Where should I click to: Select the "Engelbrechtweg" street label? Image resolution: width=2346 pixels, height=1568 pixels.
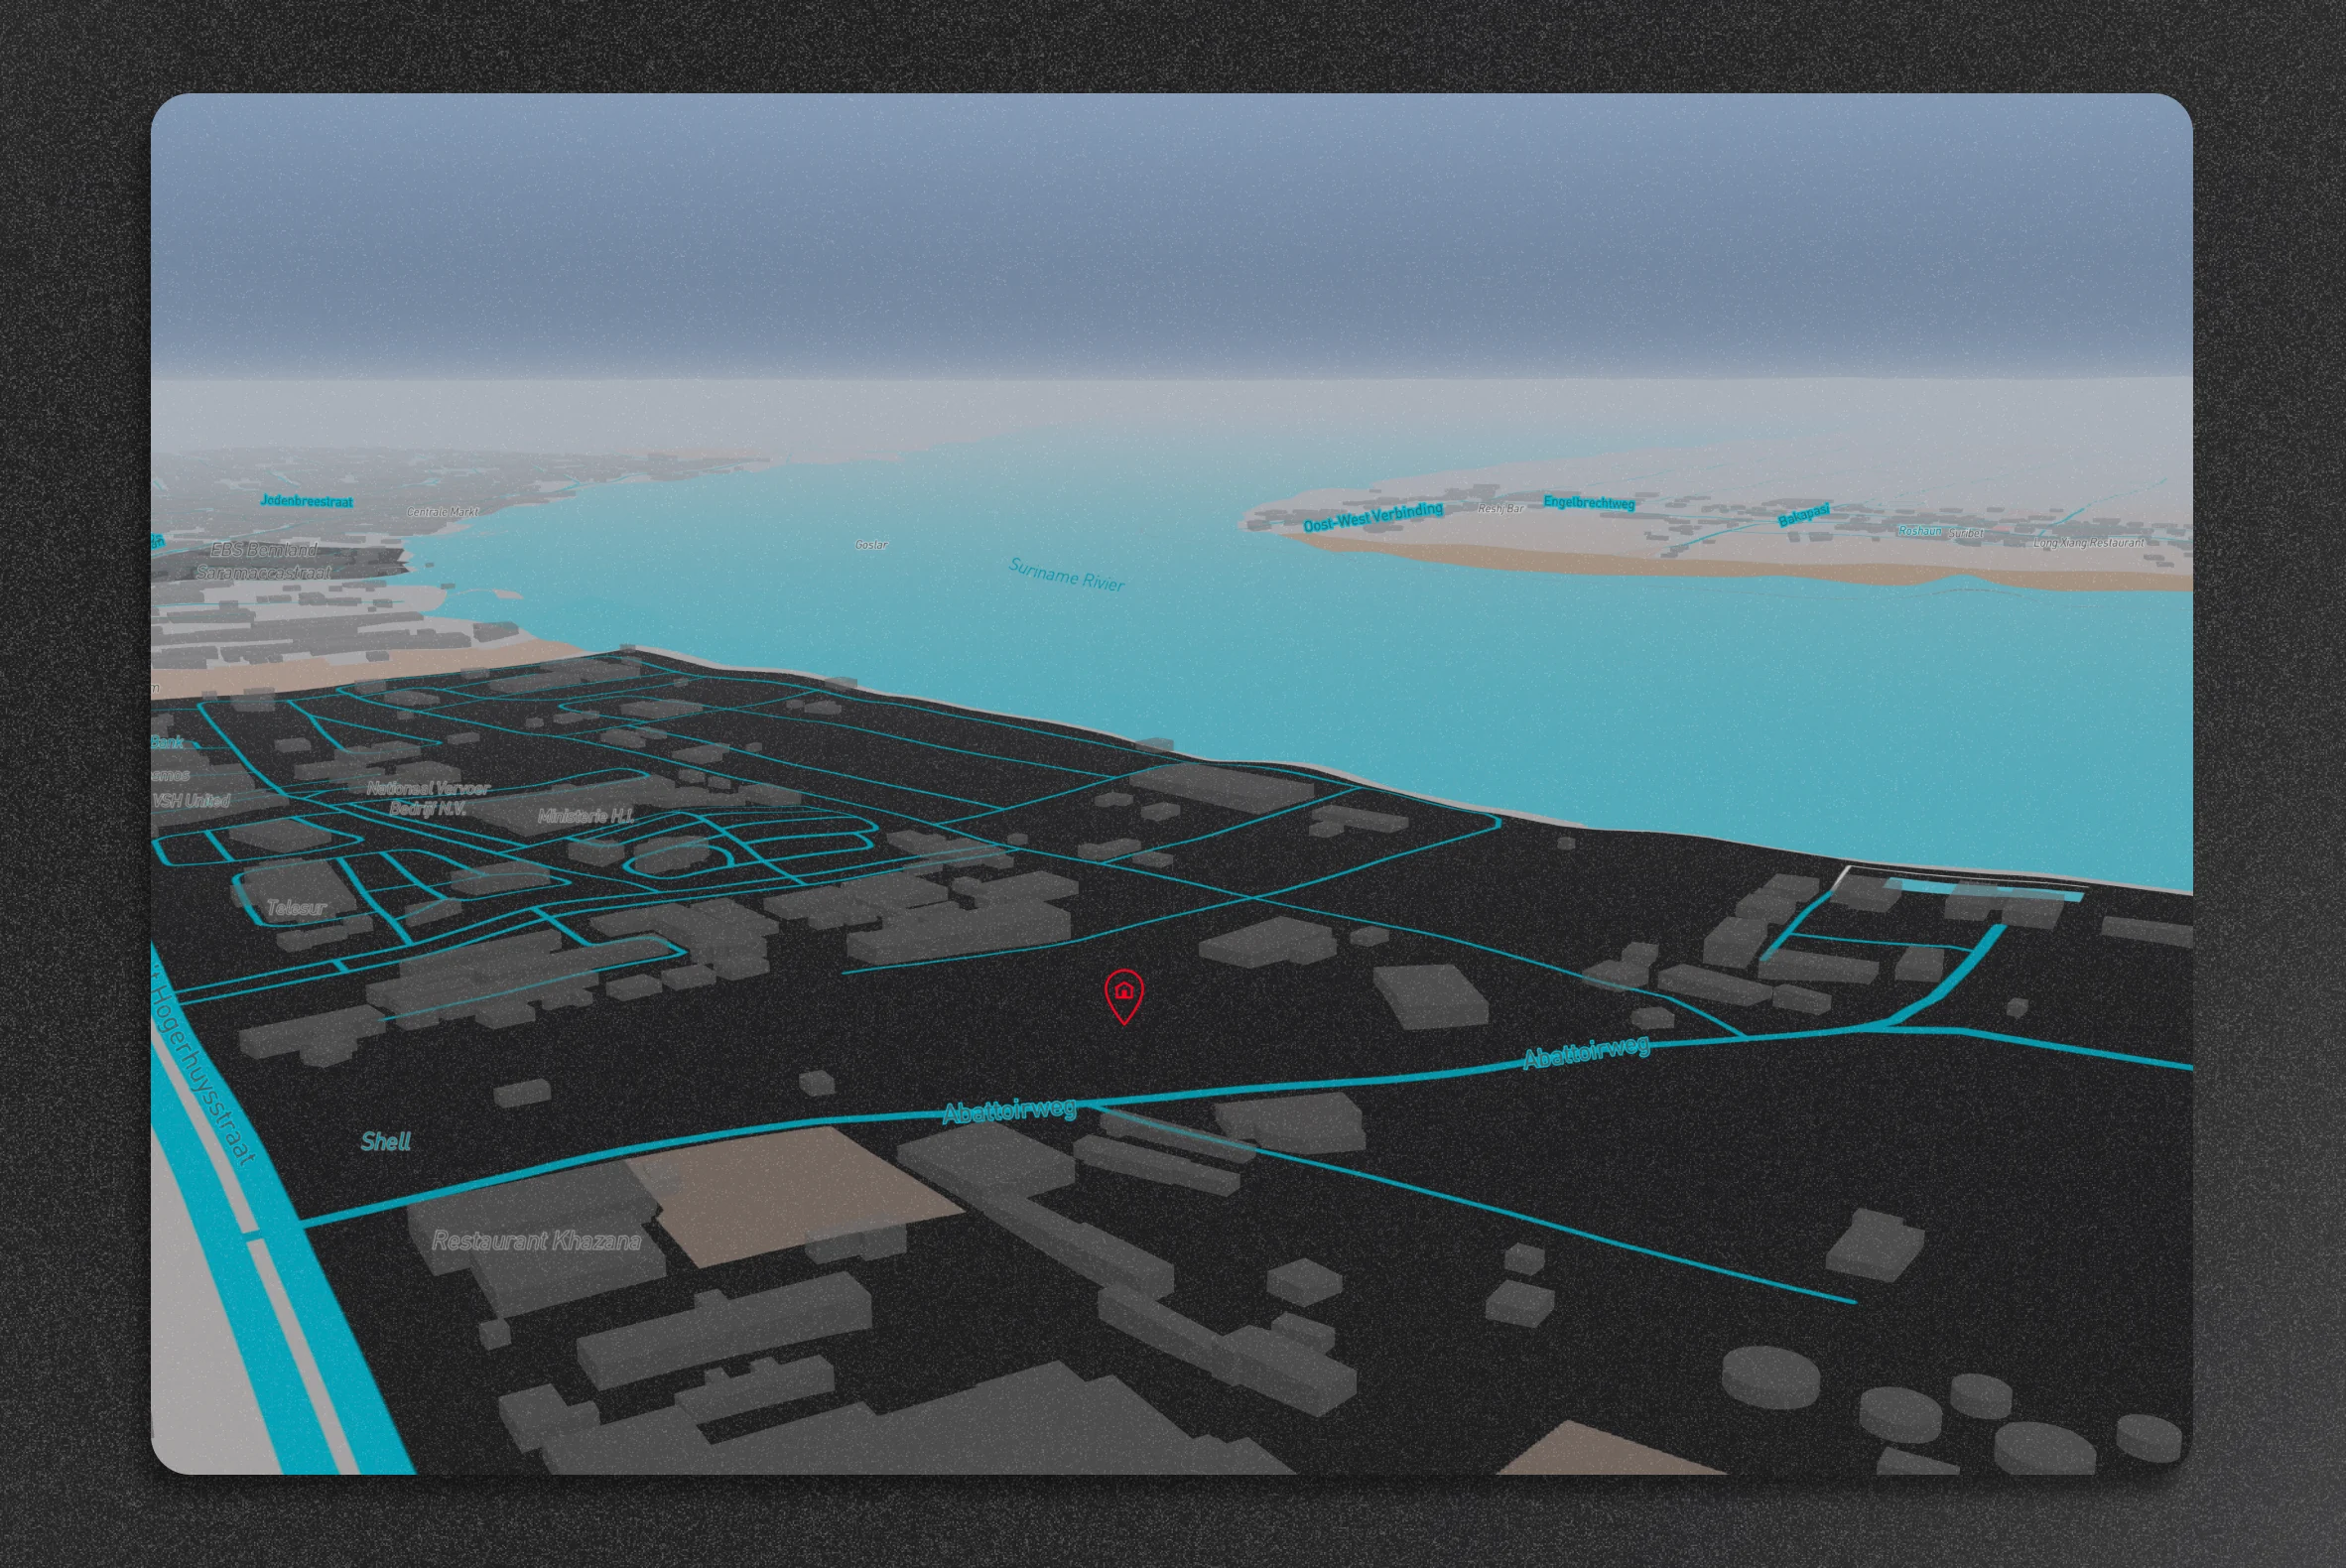1589,502
